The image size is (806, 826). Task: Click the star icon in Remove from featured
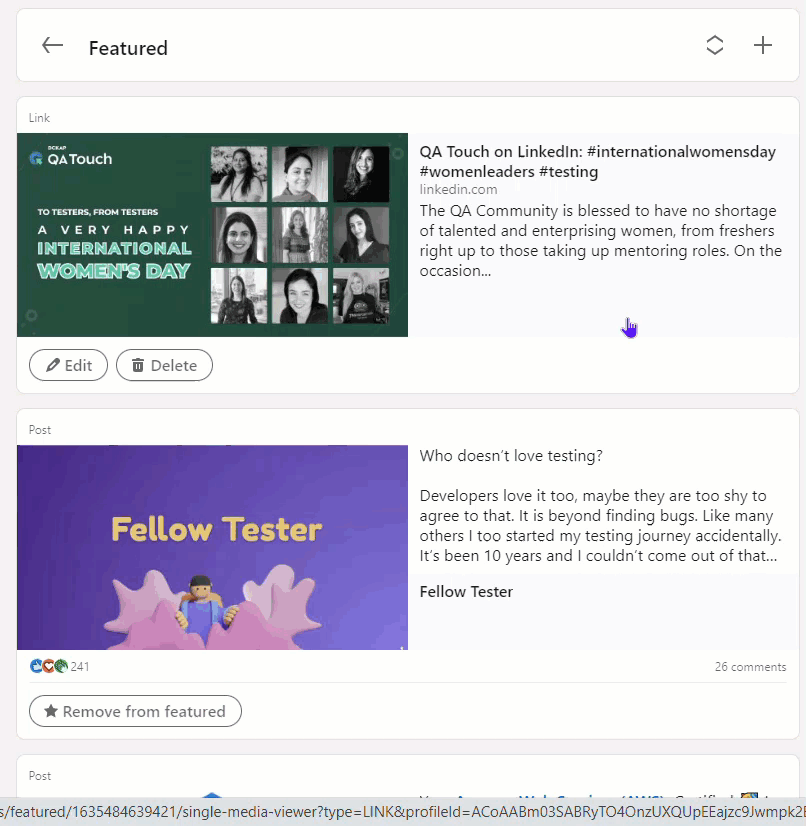tap(50, 712)
